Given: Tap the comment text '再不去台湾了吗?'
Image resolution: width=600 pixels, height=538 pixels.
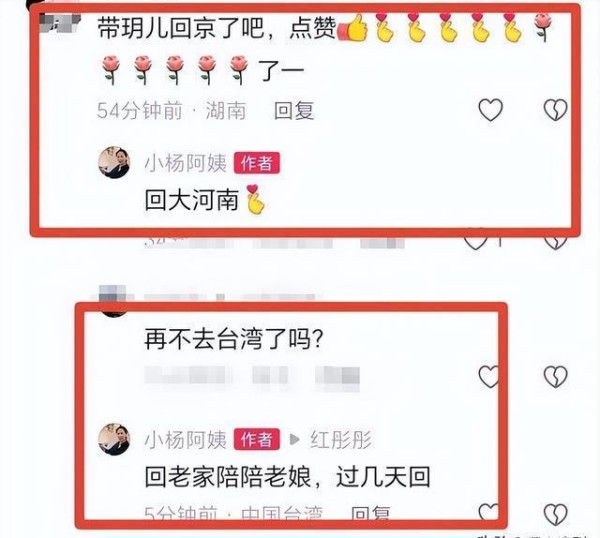Looking at the screenshot, I should (233, 339).
